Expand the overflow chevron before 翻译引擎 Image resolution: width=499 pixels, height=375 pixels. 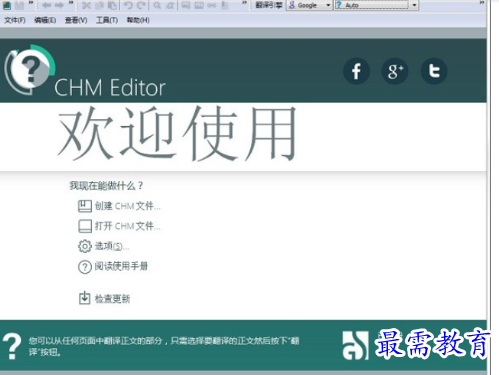(x=244, y=3)
